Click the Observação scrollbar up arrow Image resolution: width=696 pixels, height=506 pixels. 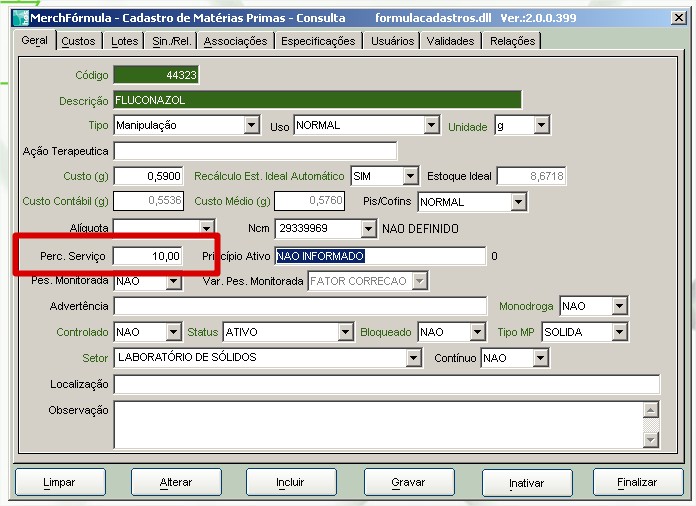(651, 410)
